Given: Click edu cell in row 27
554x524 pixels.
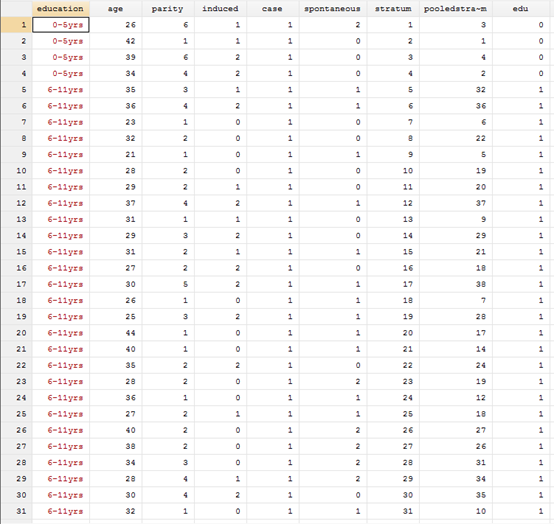Looking at the screenshot, I should tap(521, 446).
